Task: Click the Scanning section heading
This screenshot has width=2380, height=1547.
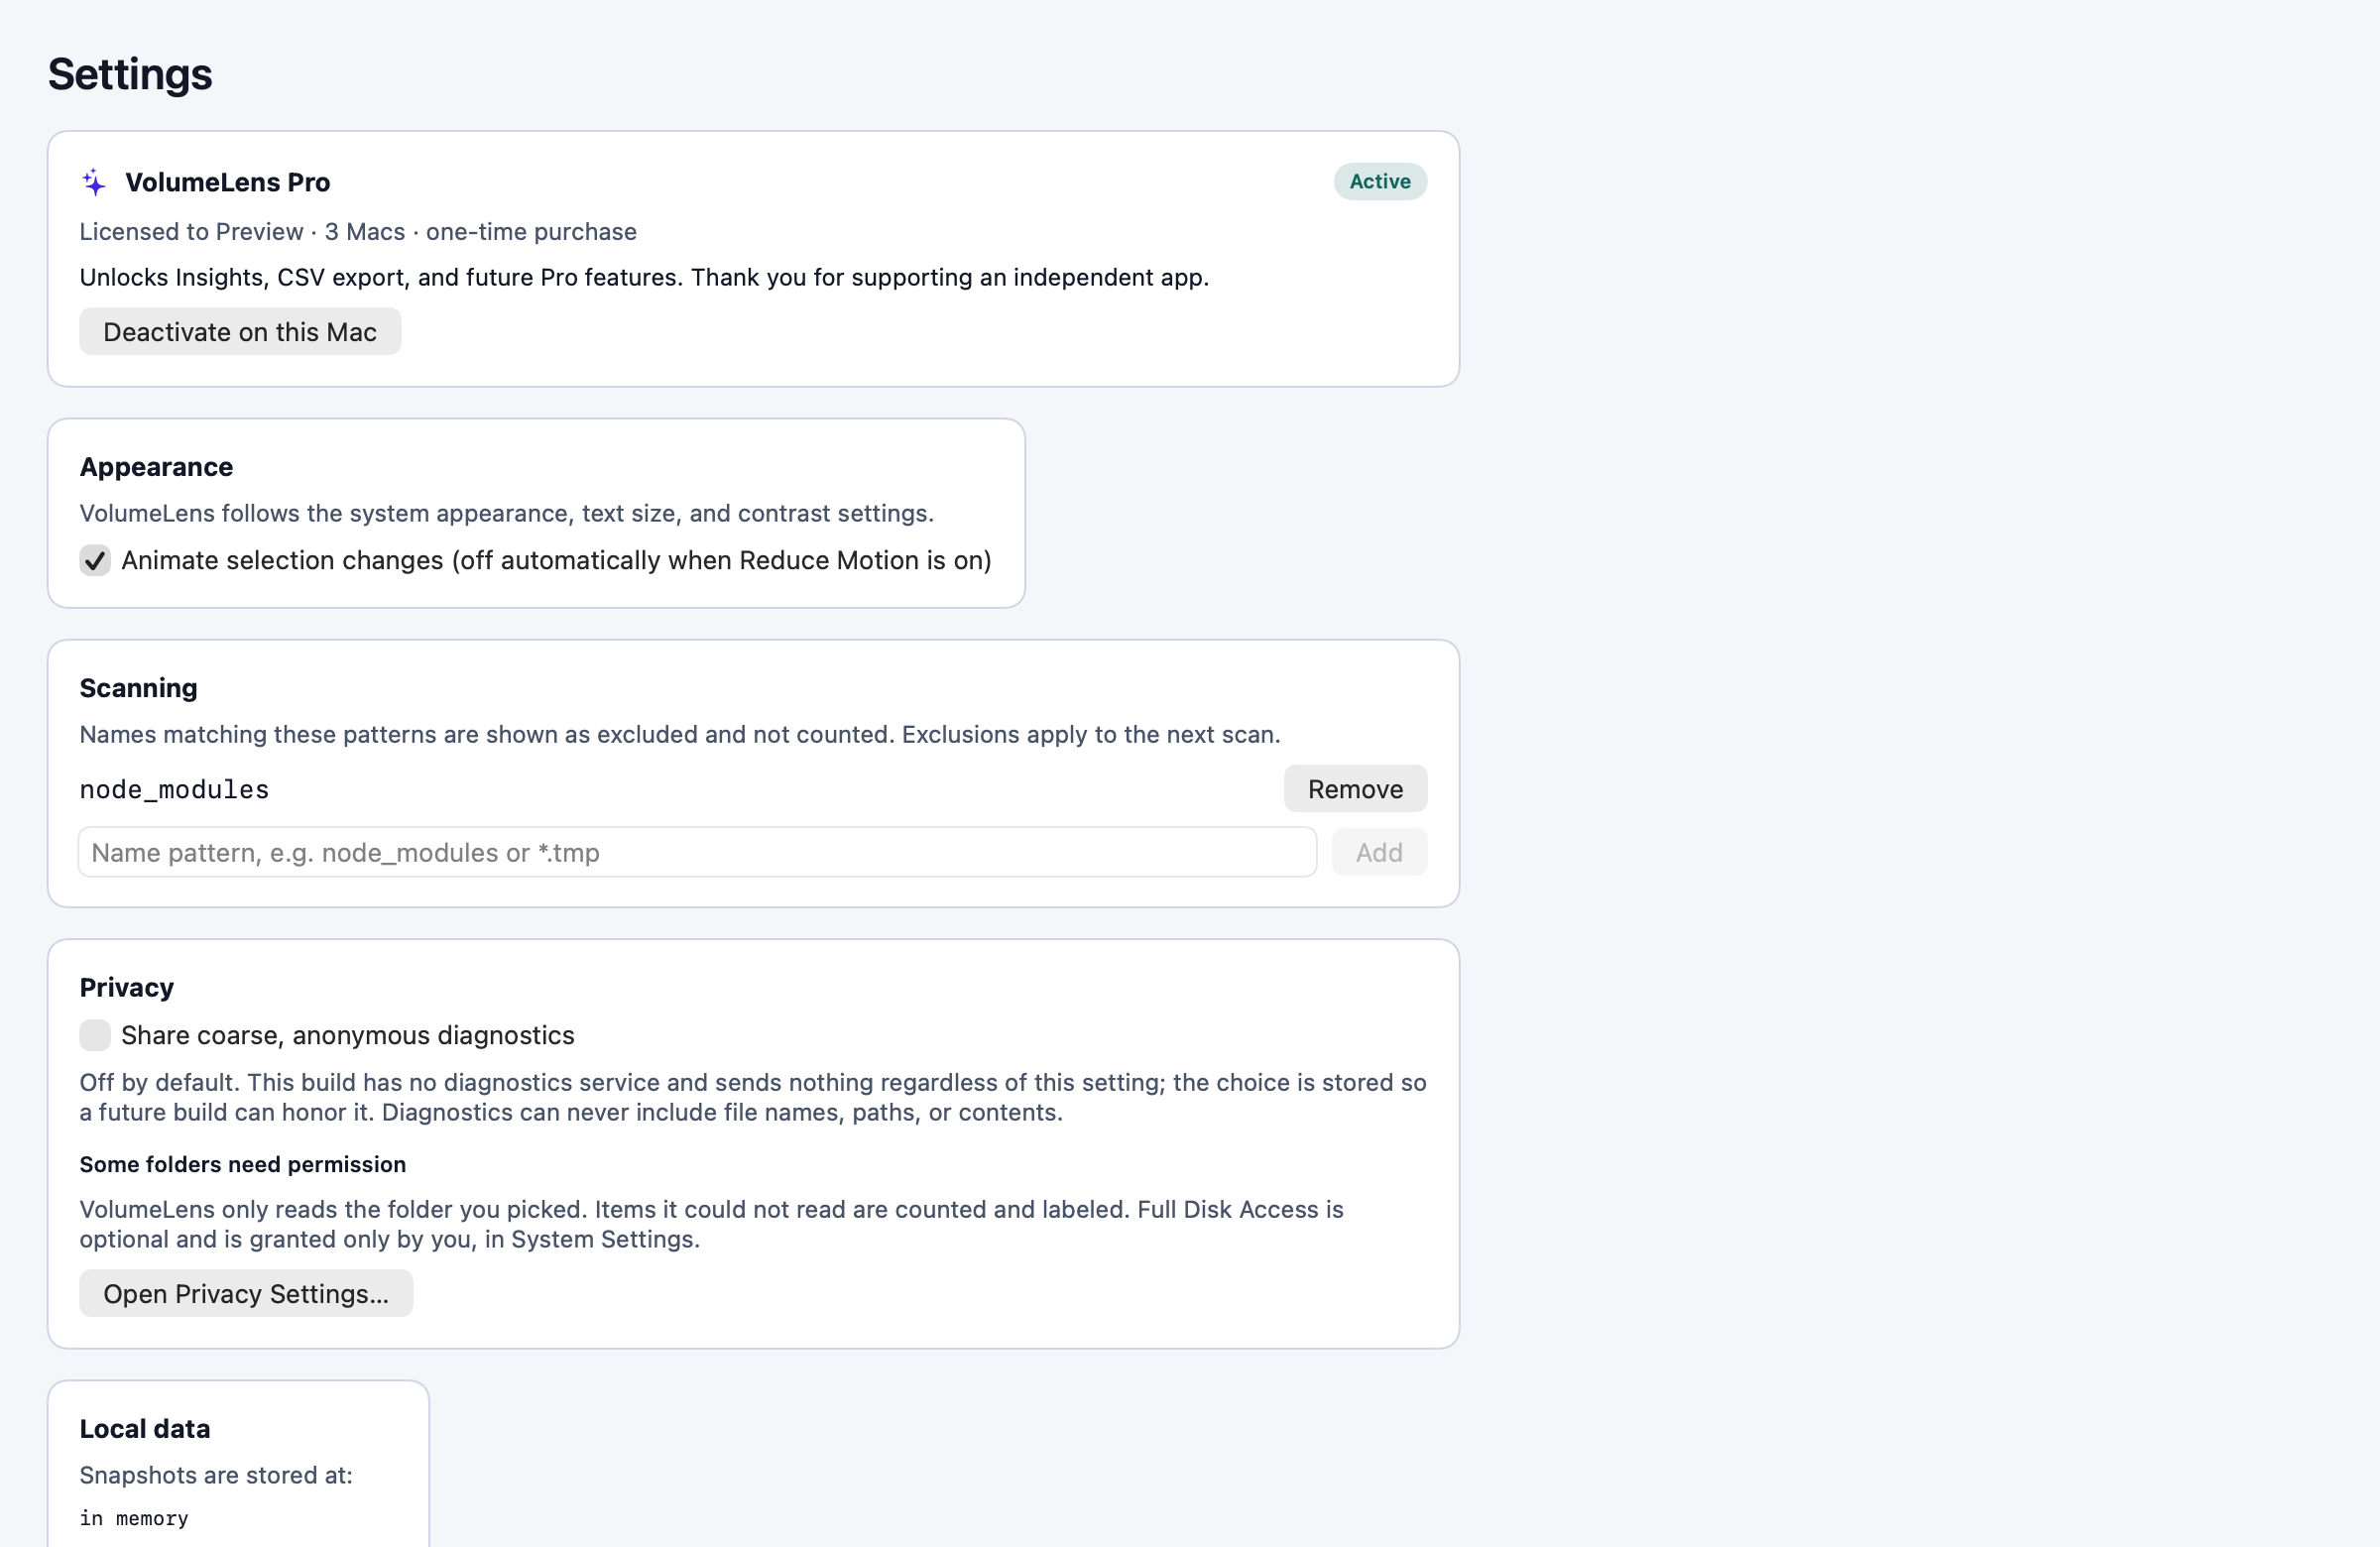Action: 138,688
